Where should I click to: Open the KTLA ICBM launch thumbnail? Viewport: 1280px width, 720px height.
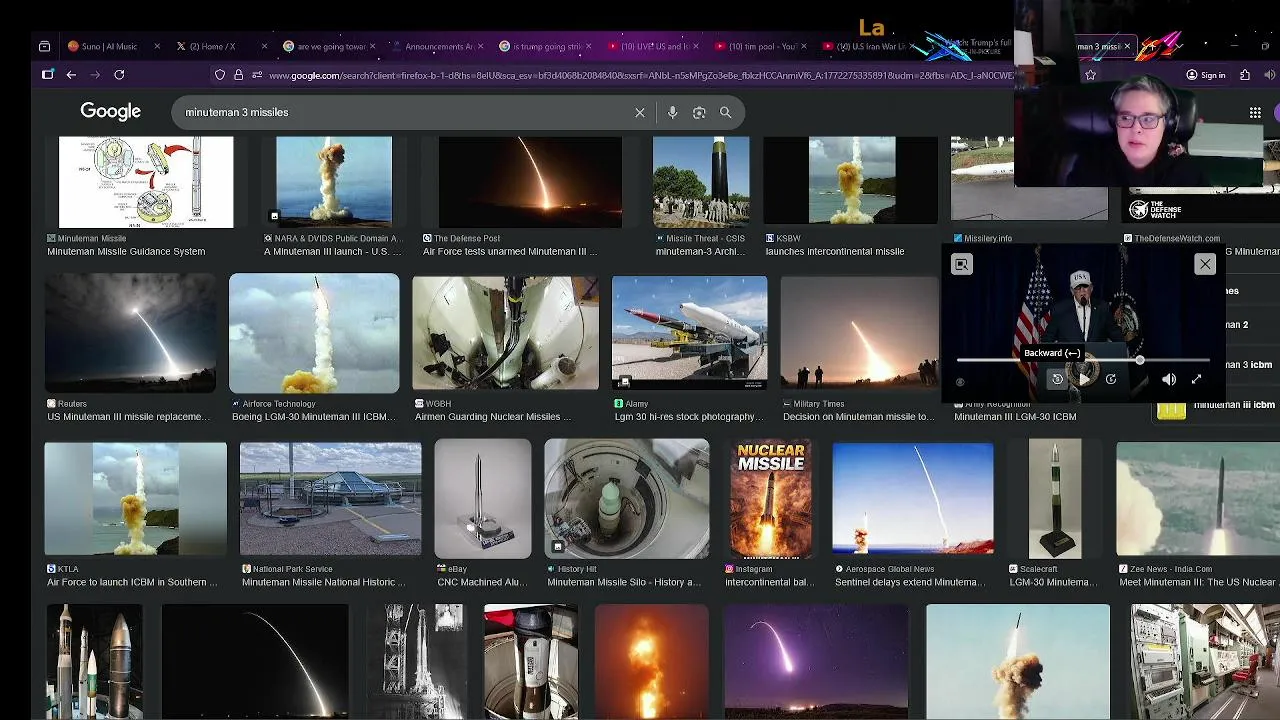point(136,499)
